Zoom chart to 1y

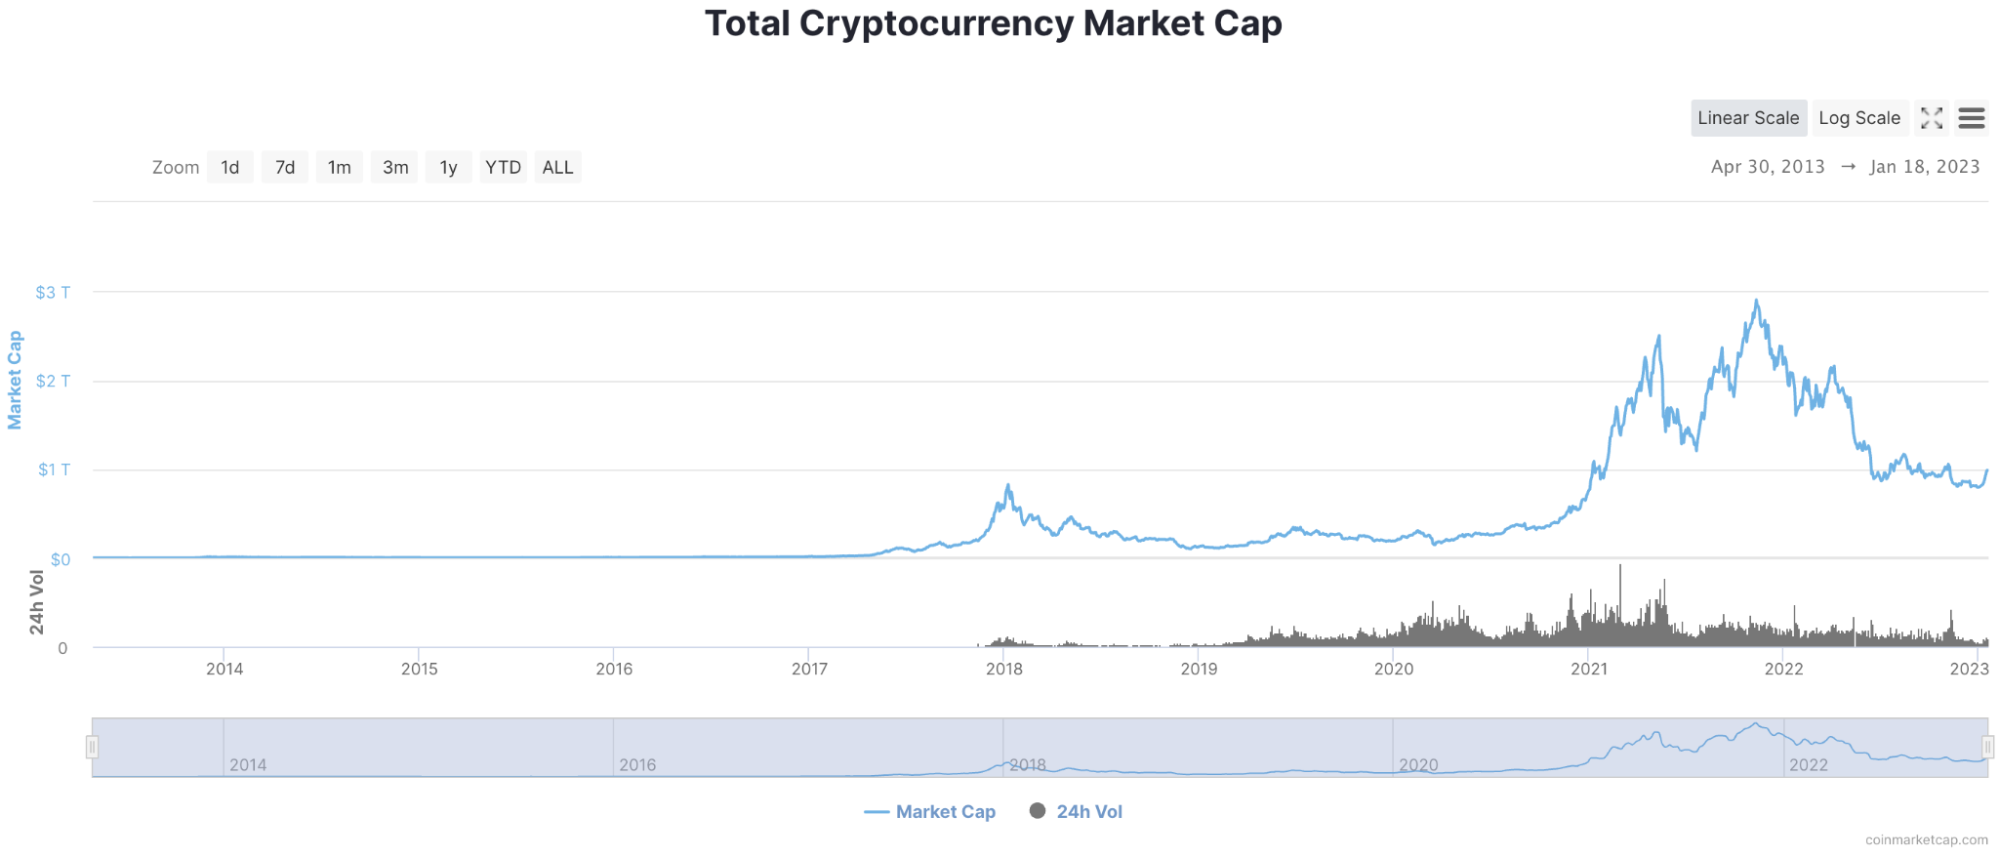pyautogui.click(x=448, y=167)
